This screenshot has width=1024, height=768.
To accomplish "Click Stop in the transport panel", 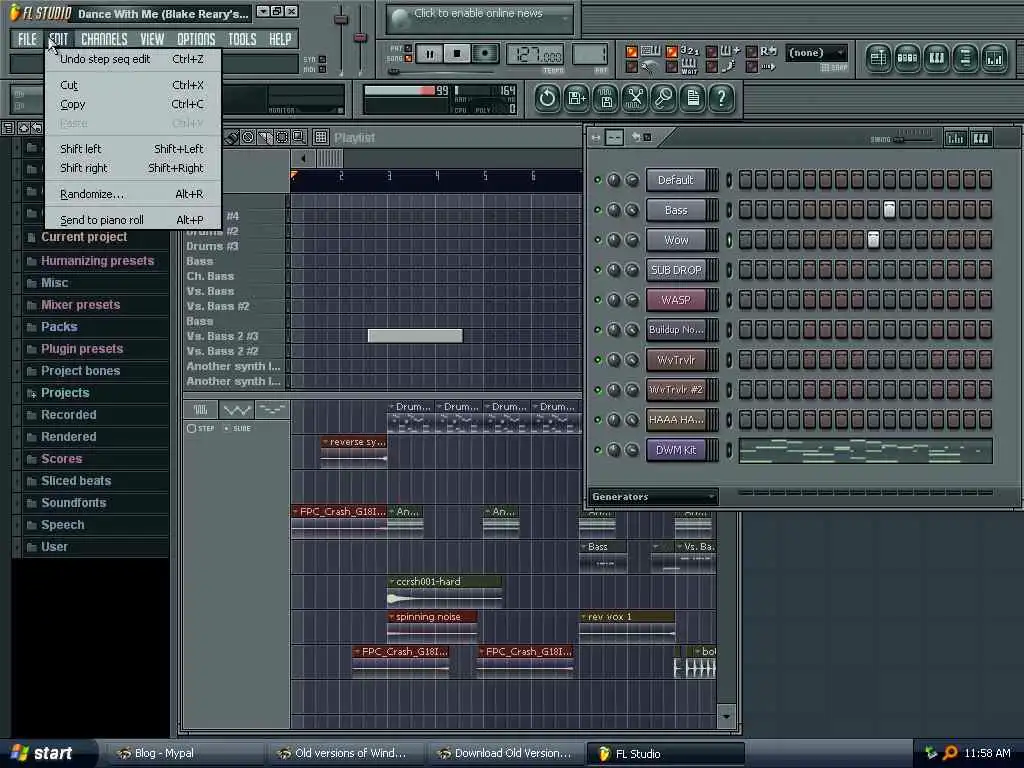I will click(457, 54).
